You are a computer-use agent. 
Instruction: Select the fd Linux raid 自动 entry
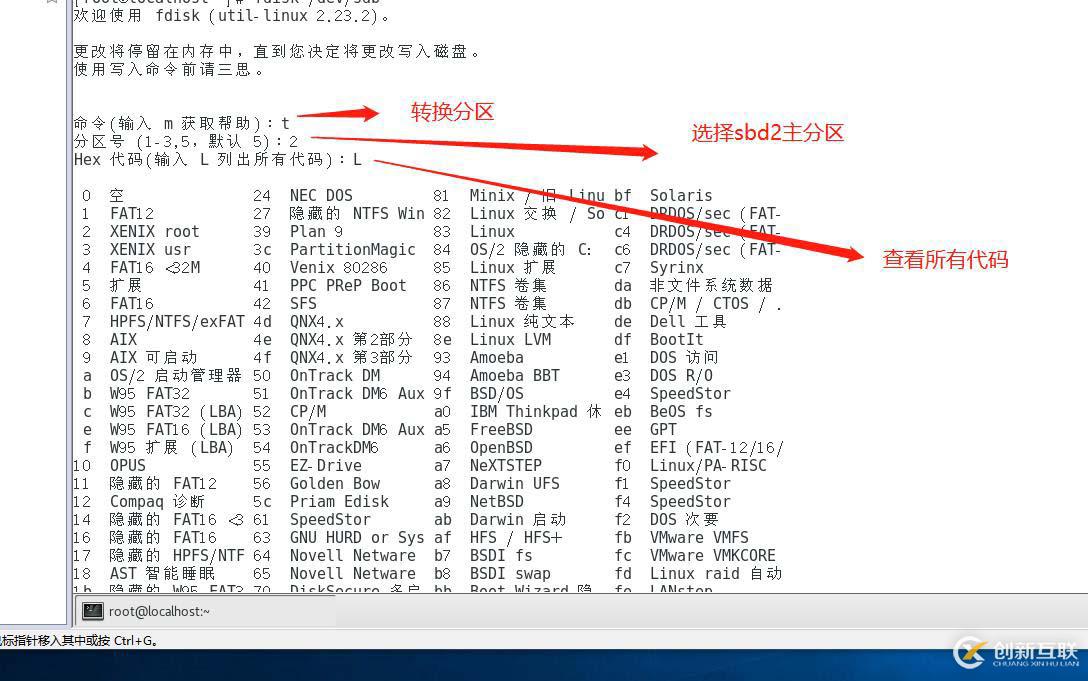[700, 573]
